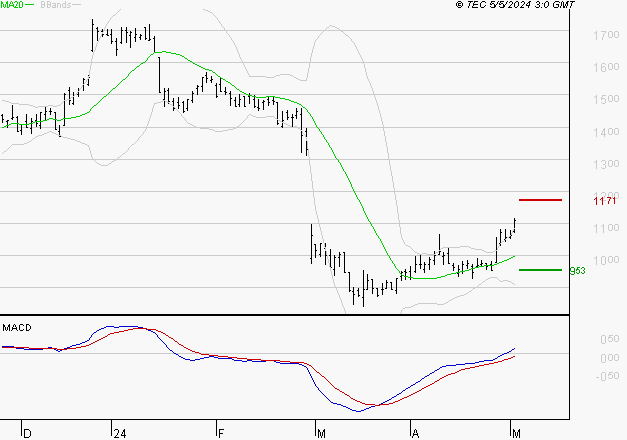Click the green 953 support value
Viewport: 627px width, 440px height.
(577, 271)
